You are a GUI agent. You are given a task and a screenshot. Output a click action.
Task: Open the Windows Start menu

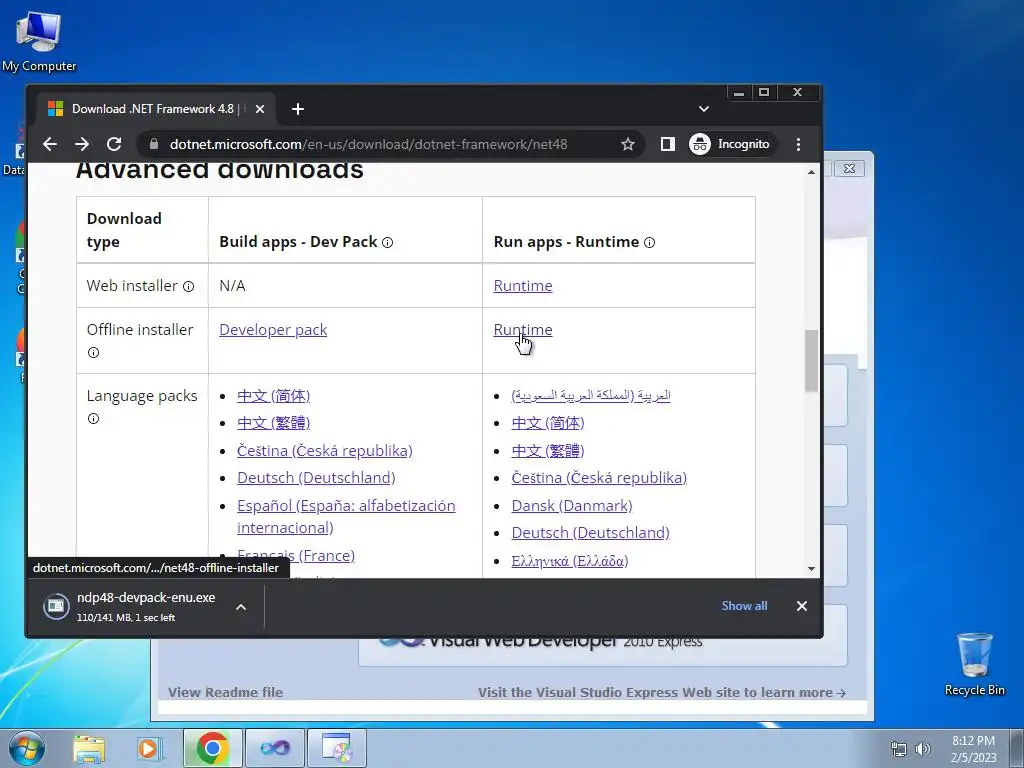(x=26, y=748)
